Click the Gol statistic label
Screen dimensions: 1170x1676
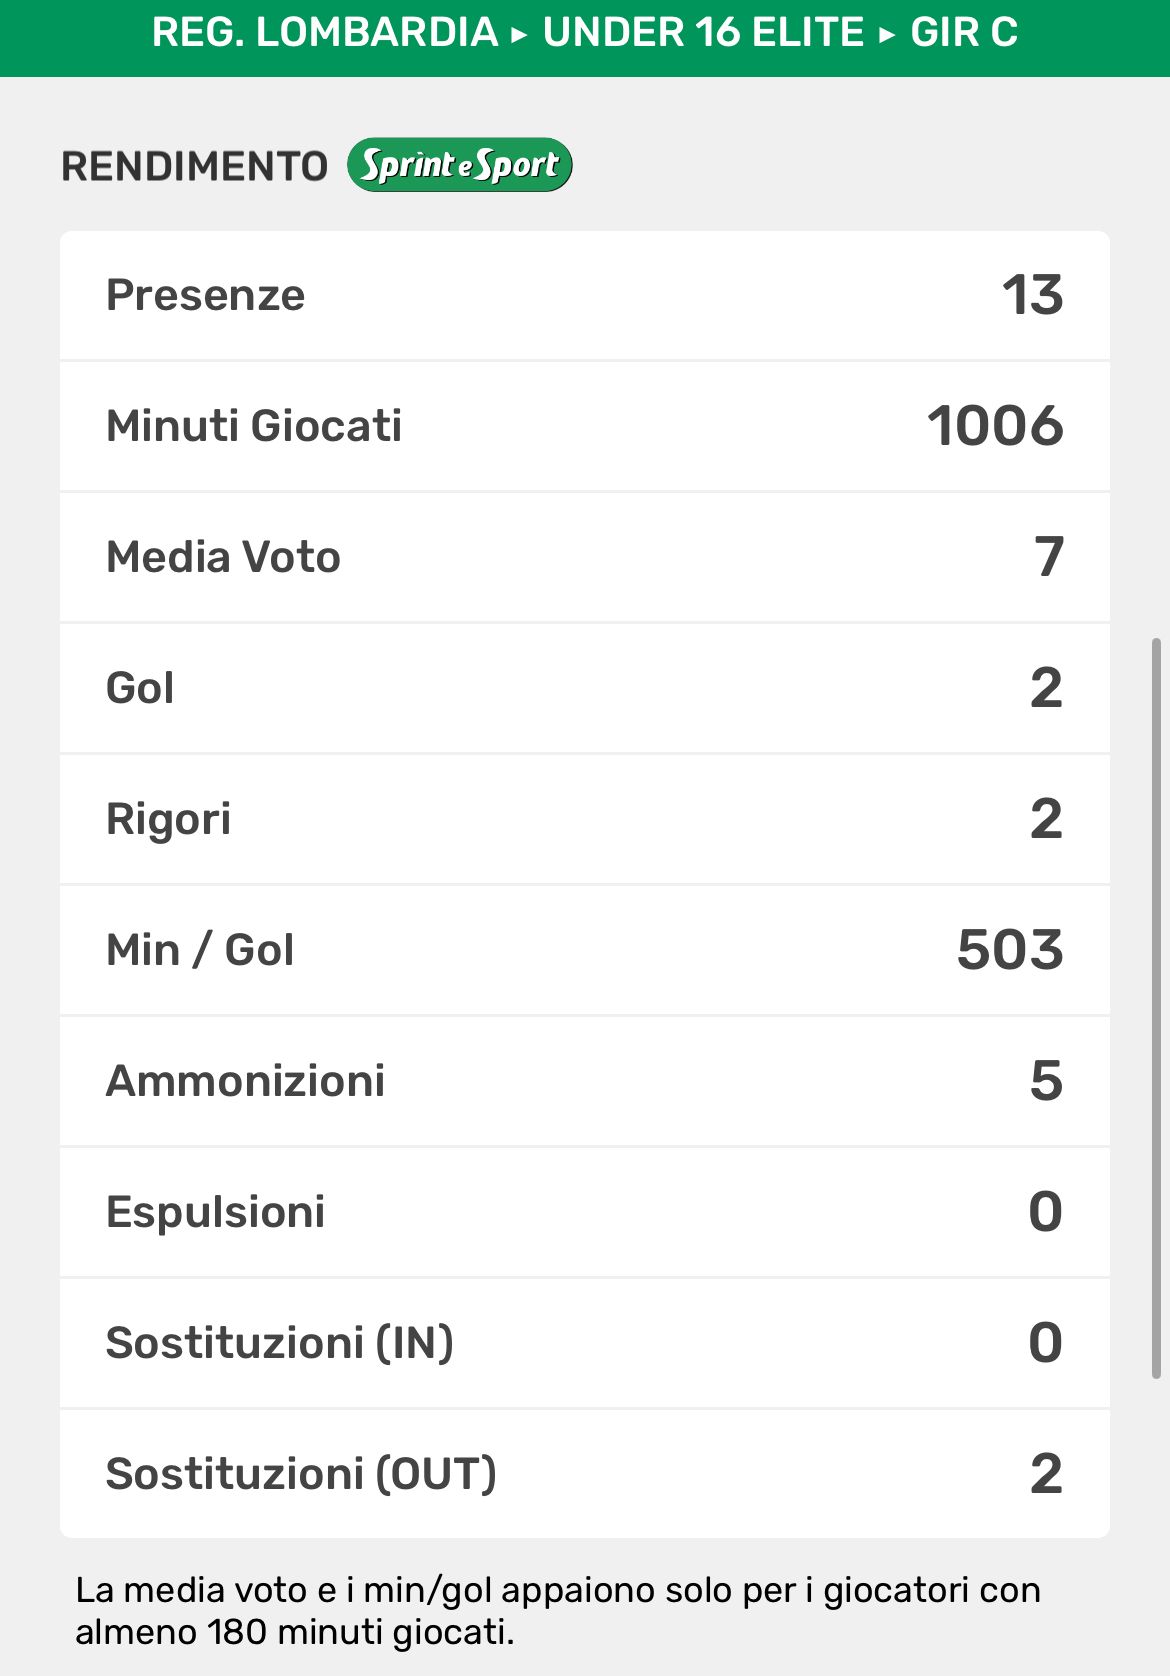(x=140, y=688)
